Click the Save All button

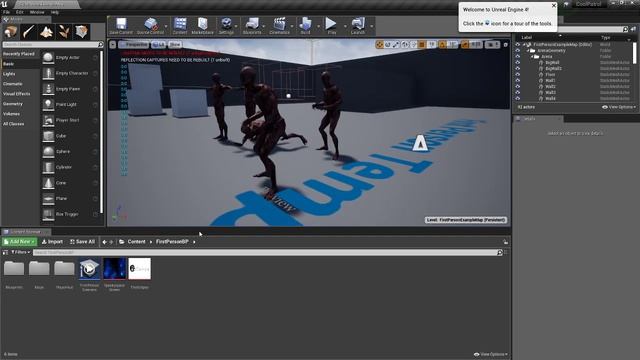click(82, 242)
